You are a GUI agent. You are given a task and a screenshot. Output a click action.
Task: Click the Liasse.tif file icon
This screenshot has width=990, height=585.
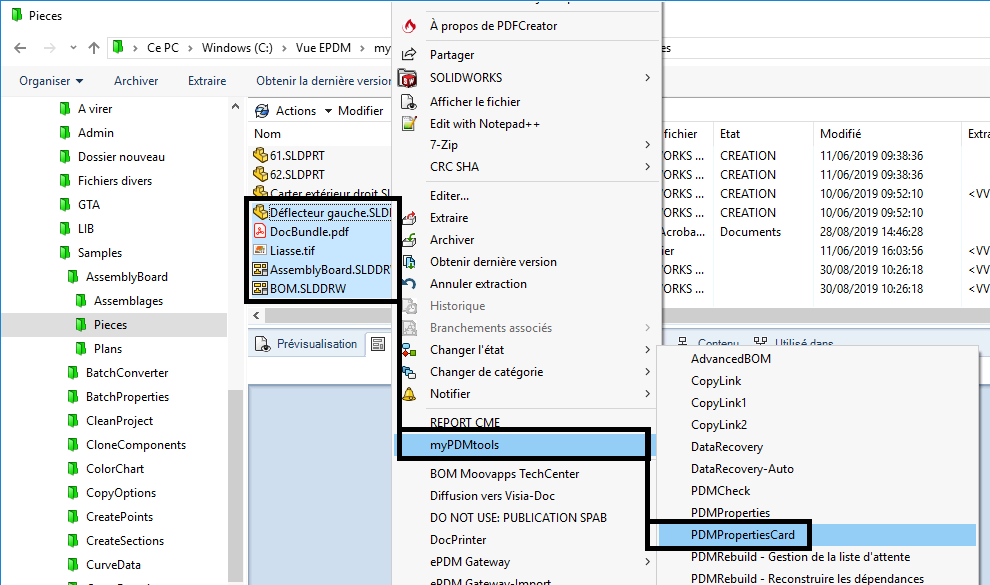pos(260,250)
